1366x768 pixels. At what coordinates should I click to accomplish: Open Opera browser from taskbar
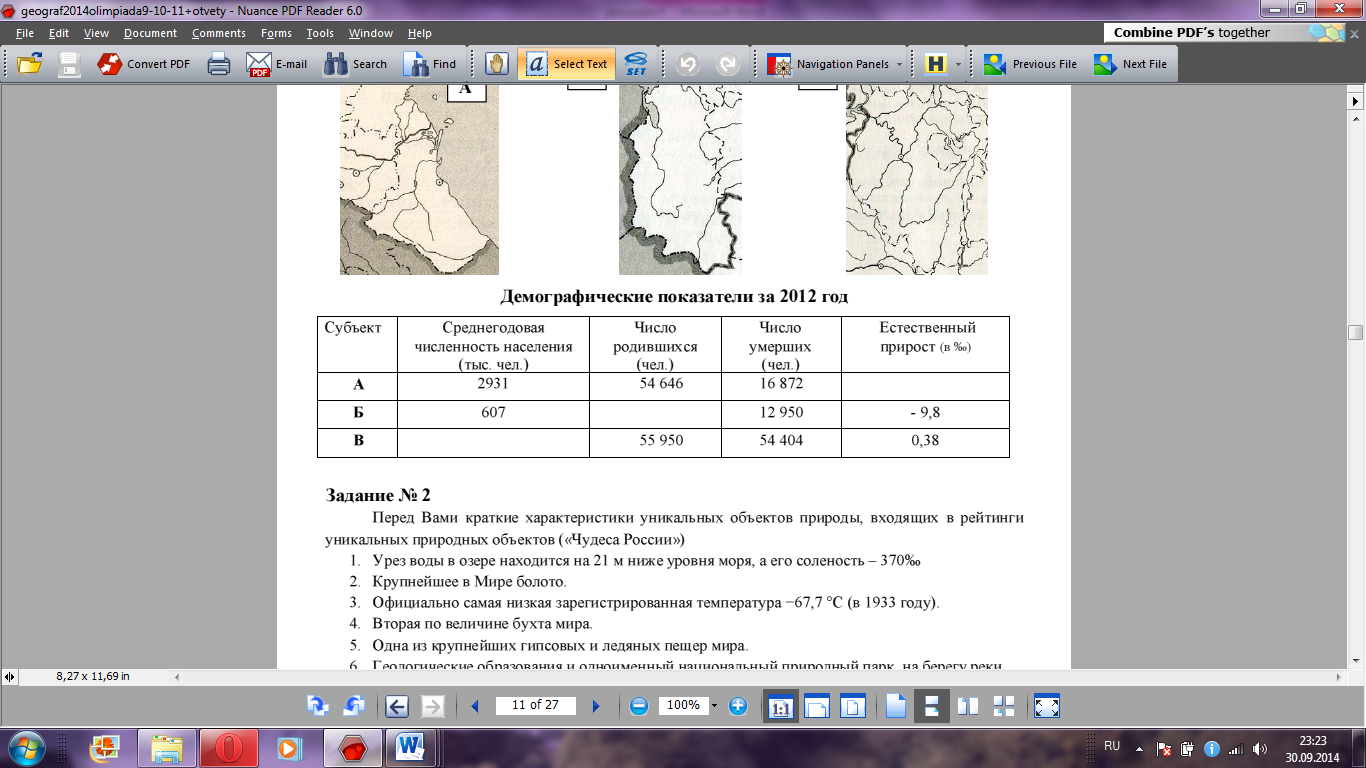pyautogui.click(x=230, y=748)
